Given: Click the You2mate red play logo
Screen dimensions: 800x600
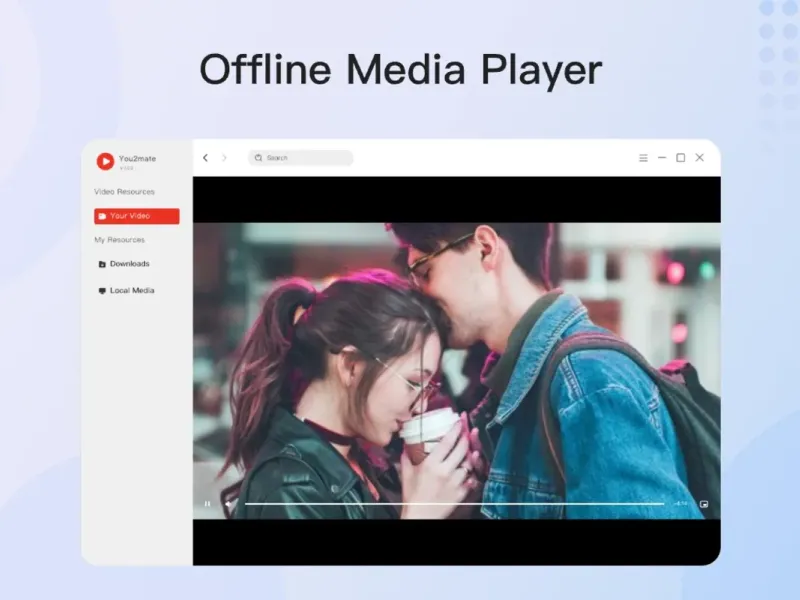Looking at the screenshot, I should (x=105, y=161).
